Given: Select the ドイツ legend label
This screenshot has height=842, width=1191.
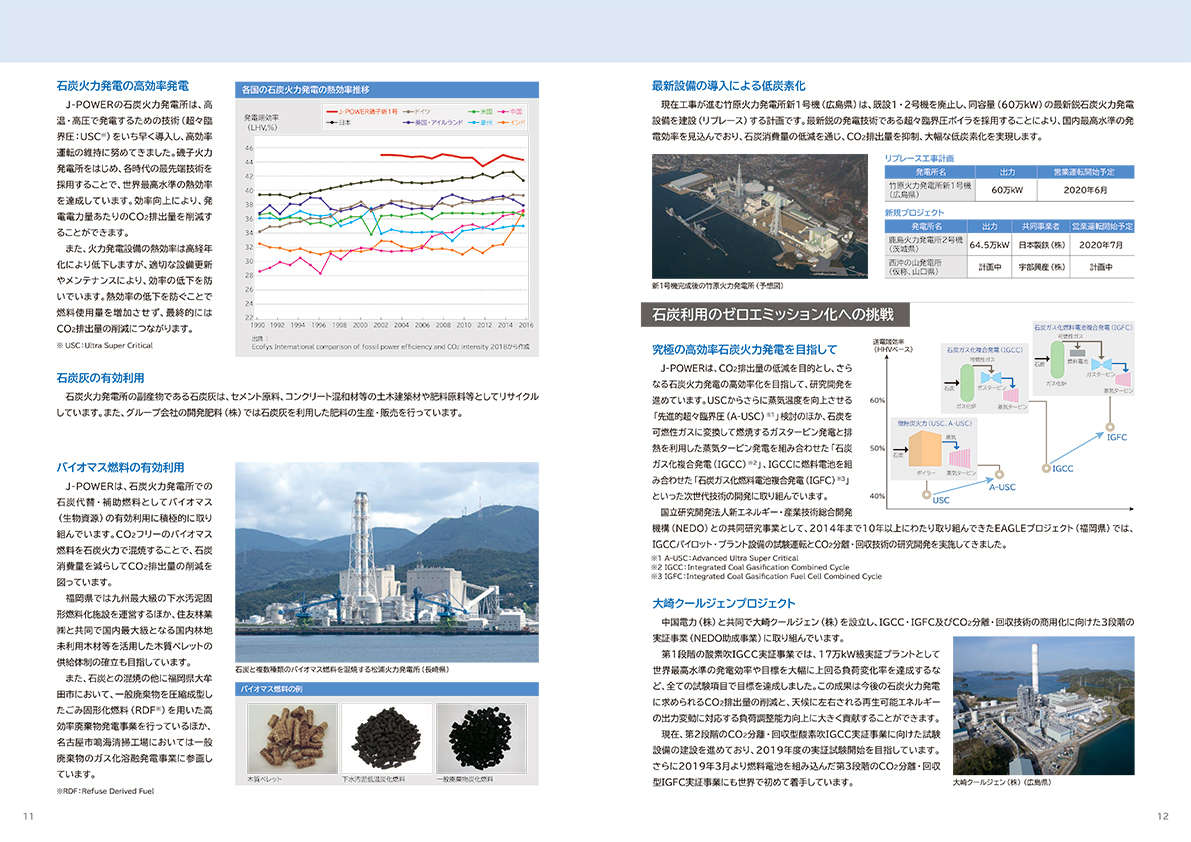Looking at the screenshot, I should (422, 112).
